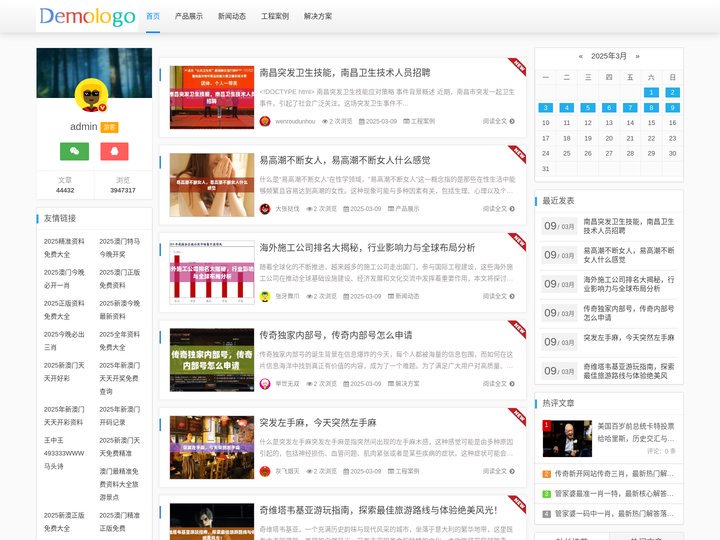This screenshot has height=540, width=720.
Task: Open recent post 突发左手麻 in sidebar
Action: [x=629, y=338]
